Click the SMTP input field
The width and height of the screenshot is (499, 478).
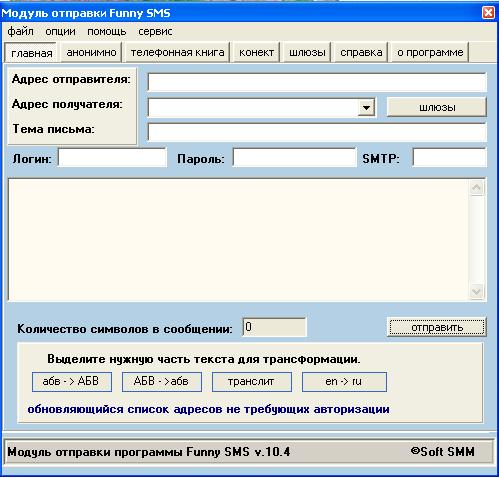pyautogui.click(x=449, y=158)
